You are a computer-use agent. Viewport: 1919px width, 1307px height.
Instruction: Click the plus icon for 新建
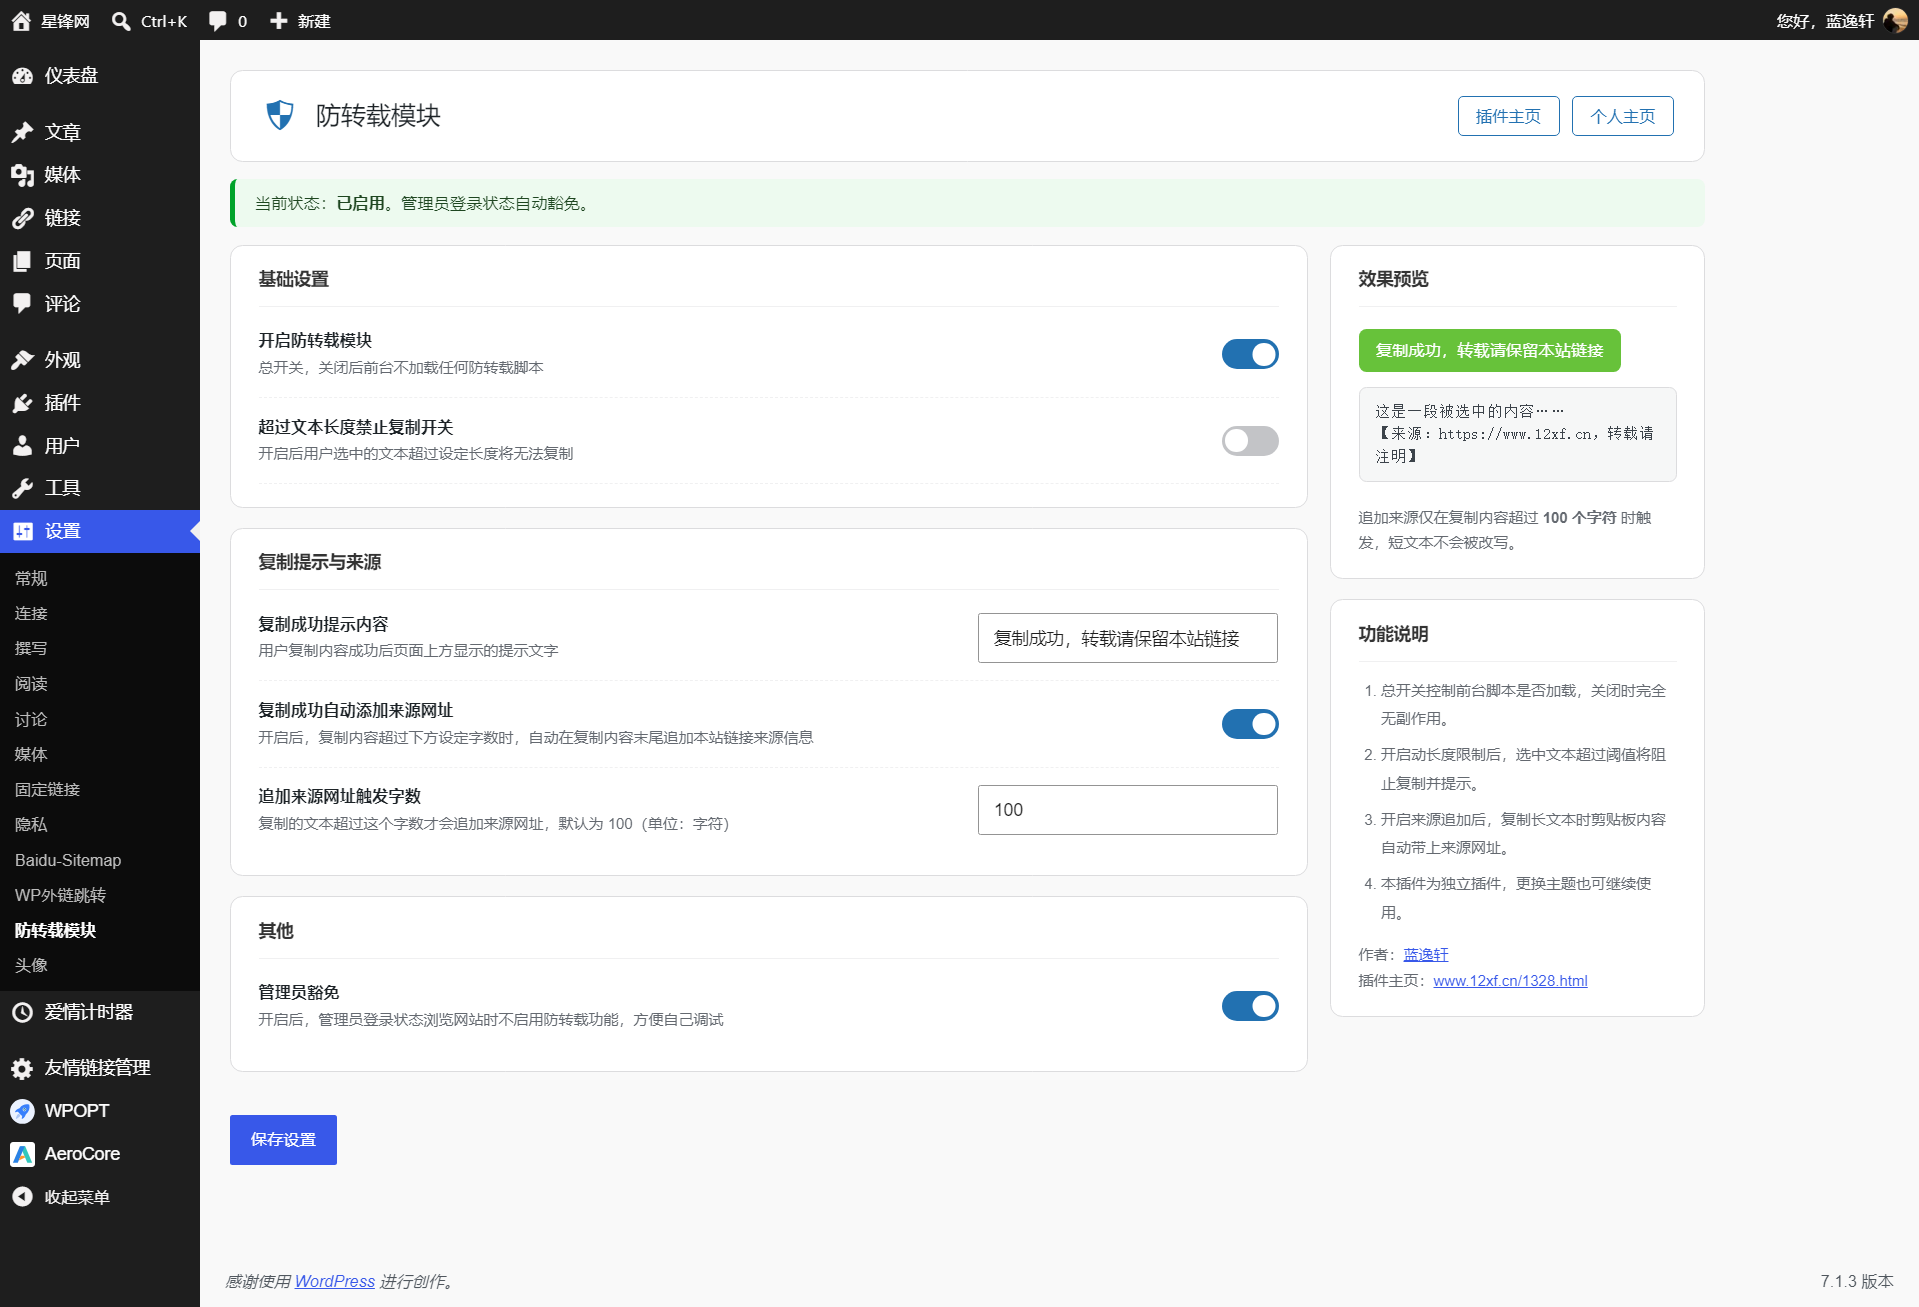(x=279, y=21)
